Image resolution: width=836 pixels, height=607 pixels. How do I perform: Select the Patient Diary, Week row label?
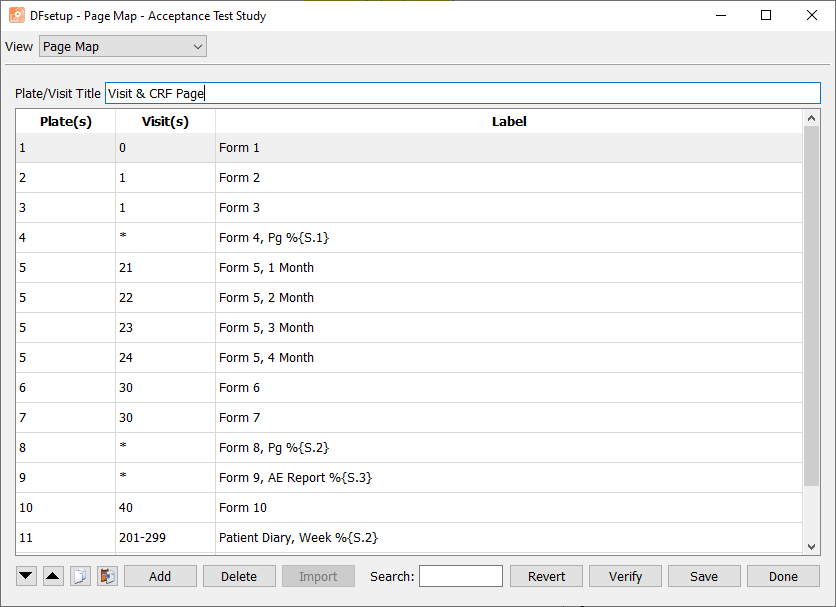298,538
